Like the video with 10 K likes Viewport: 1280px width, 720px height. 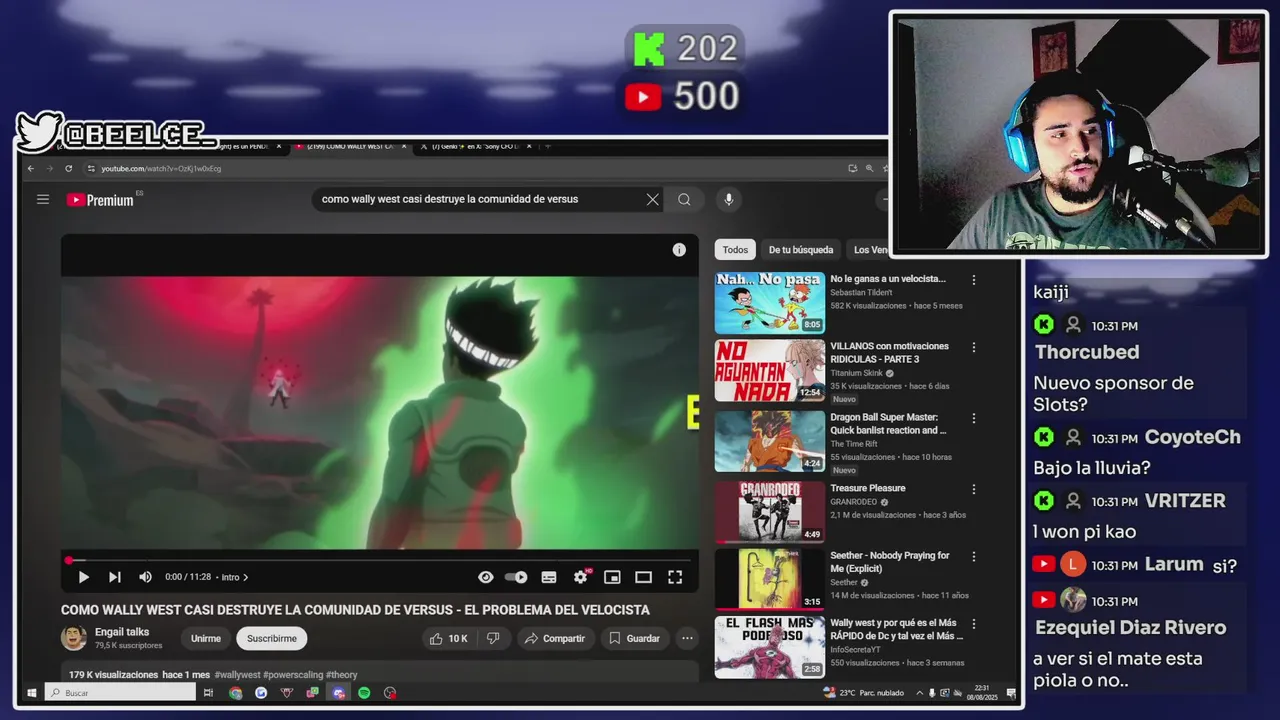[448, 638]
